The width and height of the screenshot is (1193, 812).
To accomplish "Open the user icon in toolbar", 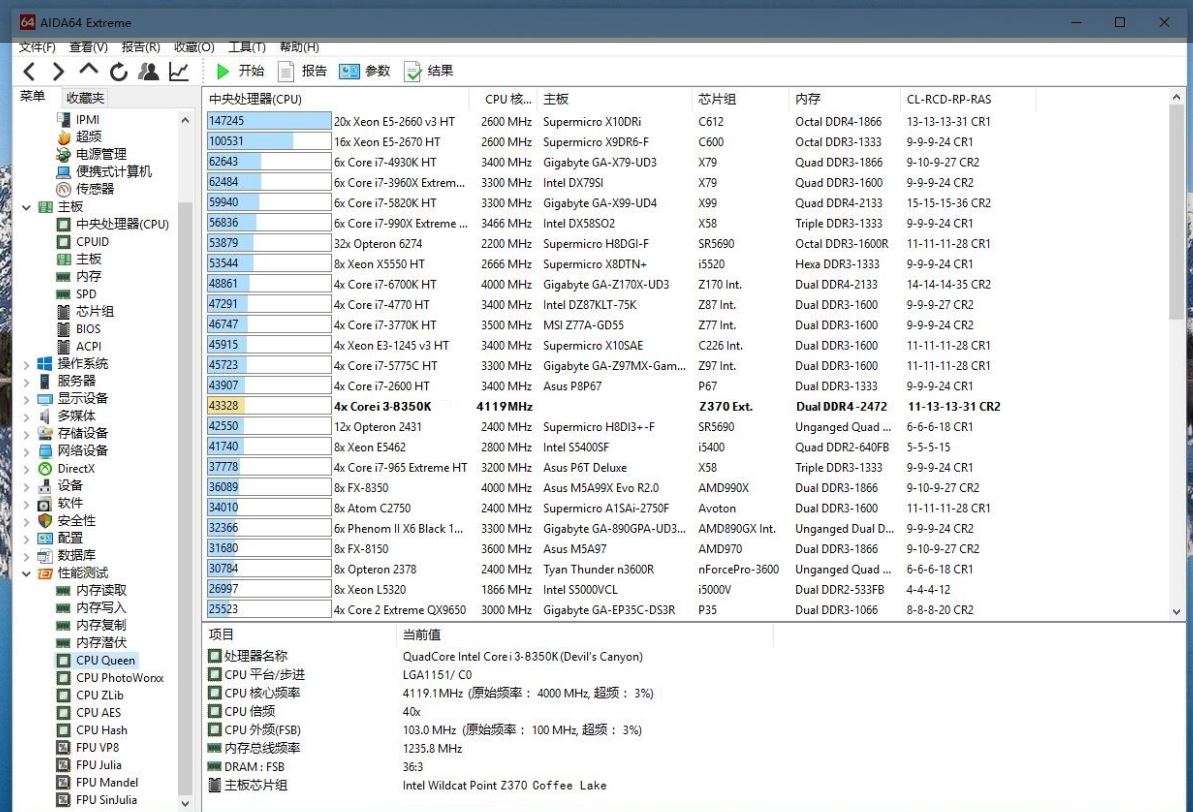I will (148, 72).
